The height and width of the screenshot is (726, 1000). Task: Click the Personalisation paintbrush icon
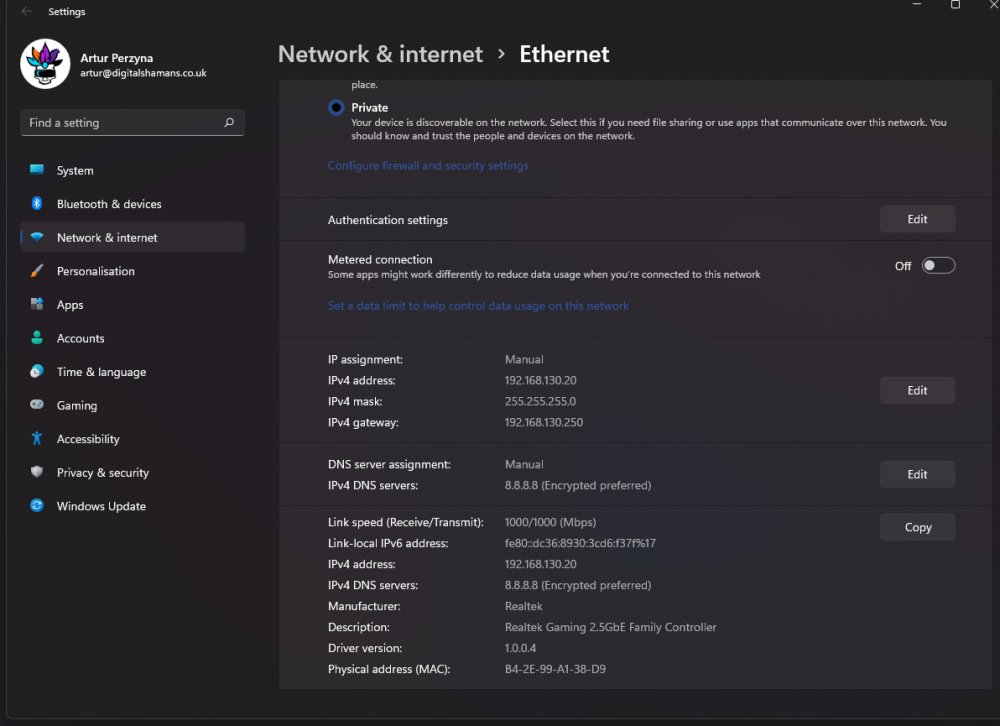pos(37,270)
